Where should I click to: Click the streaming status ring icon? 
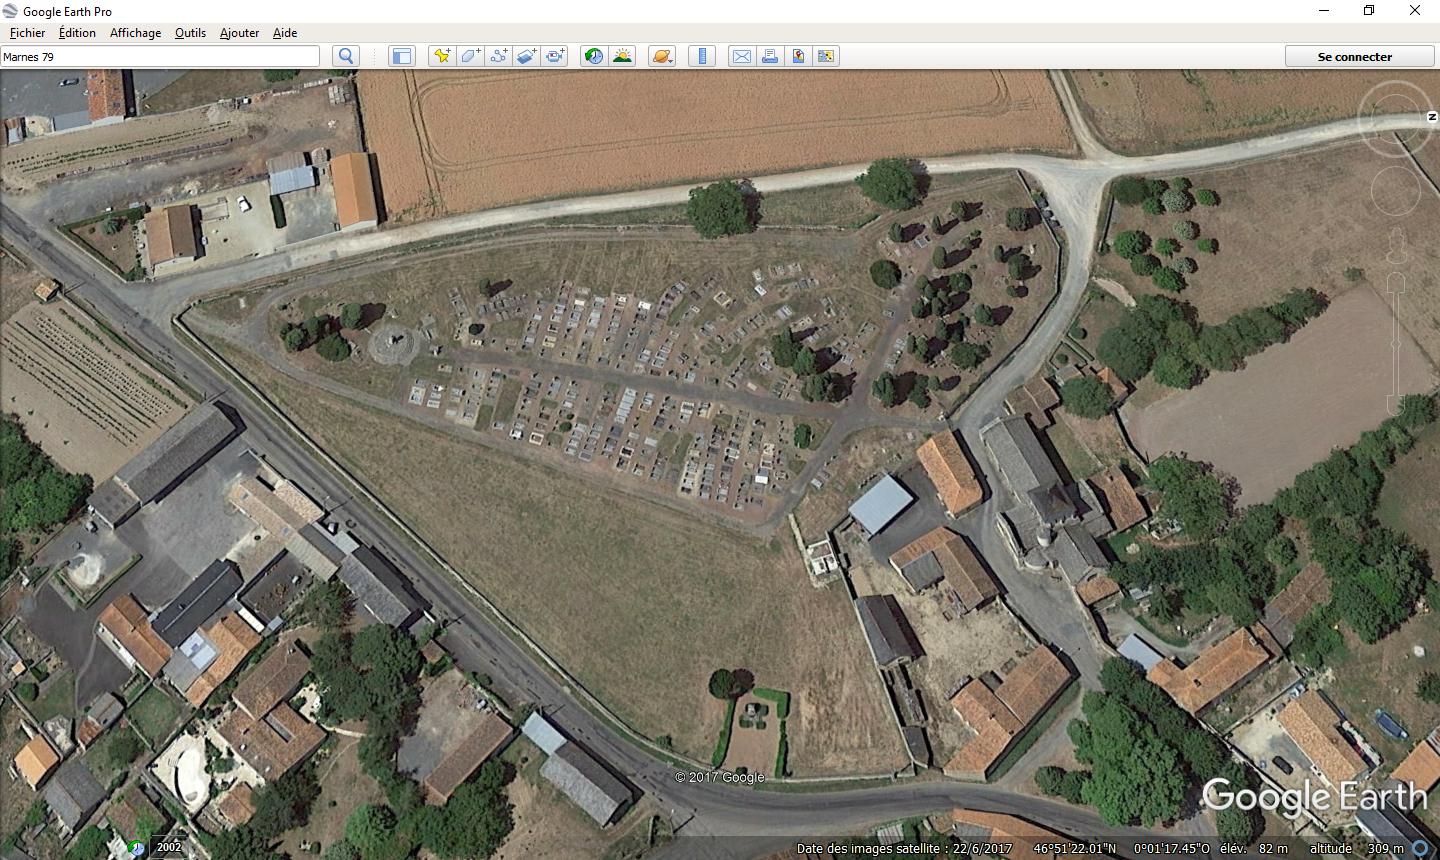(x=1420, y=848)
